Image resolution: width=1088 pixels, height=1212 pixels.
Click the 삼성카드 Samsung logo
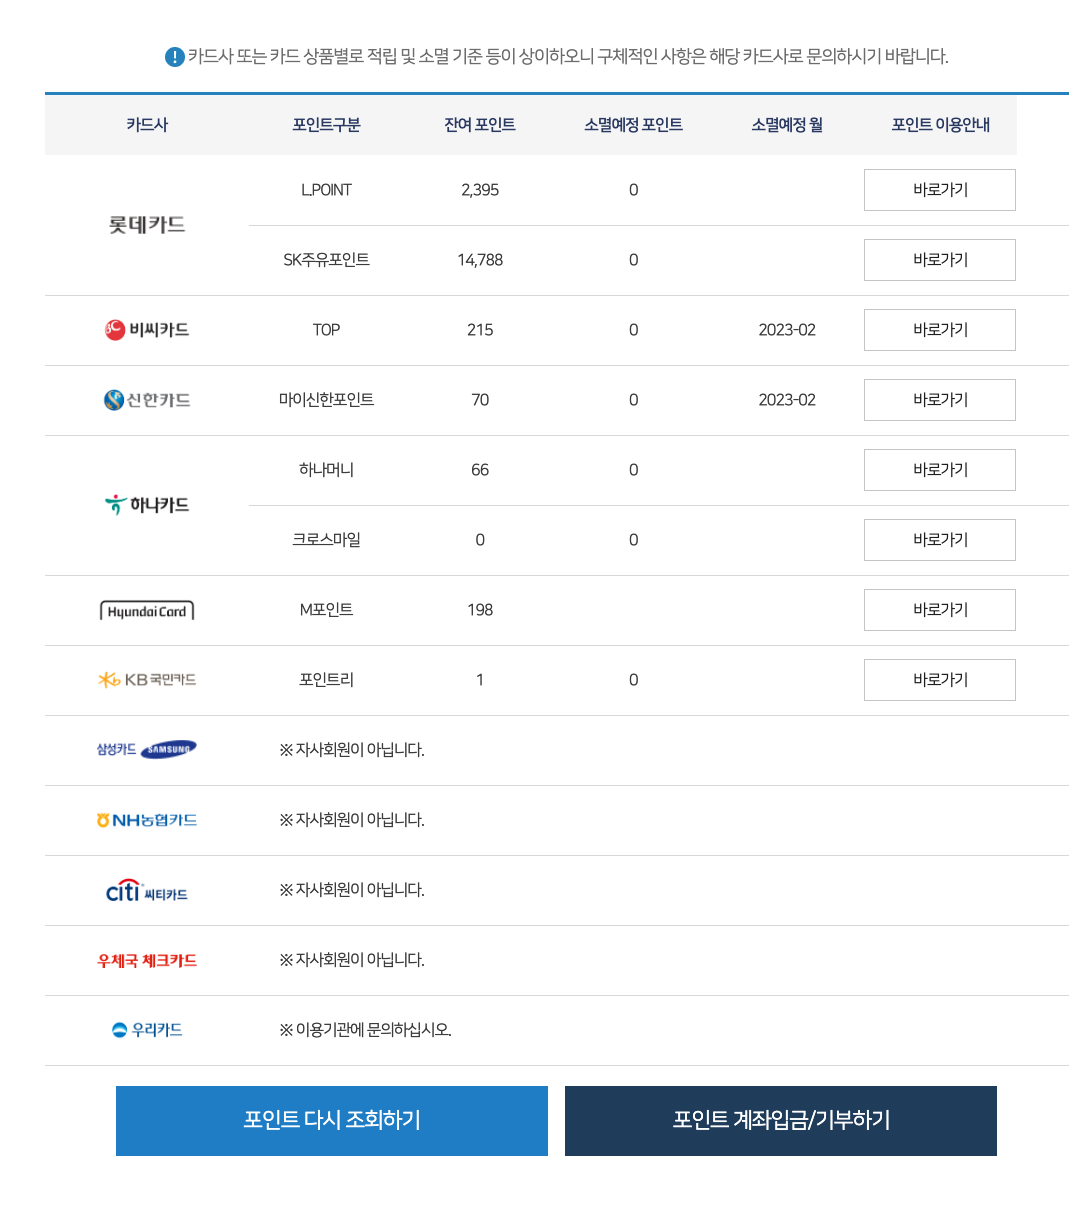[147, 750]
